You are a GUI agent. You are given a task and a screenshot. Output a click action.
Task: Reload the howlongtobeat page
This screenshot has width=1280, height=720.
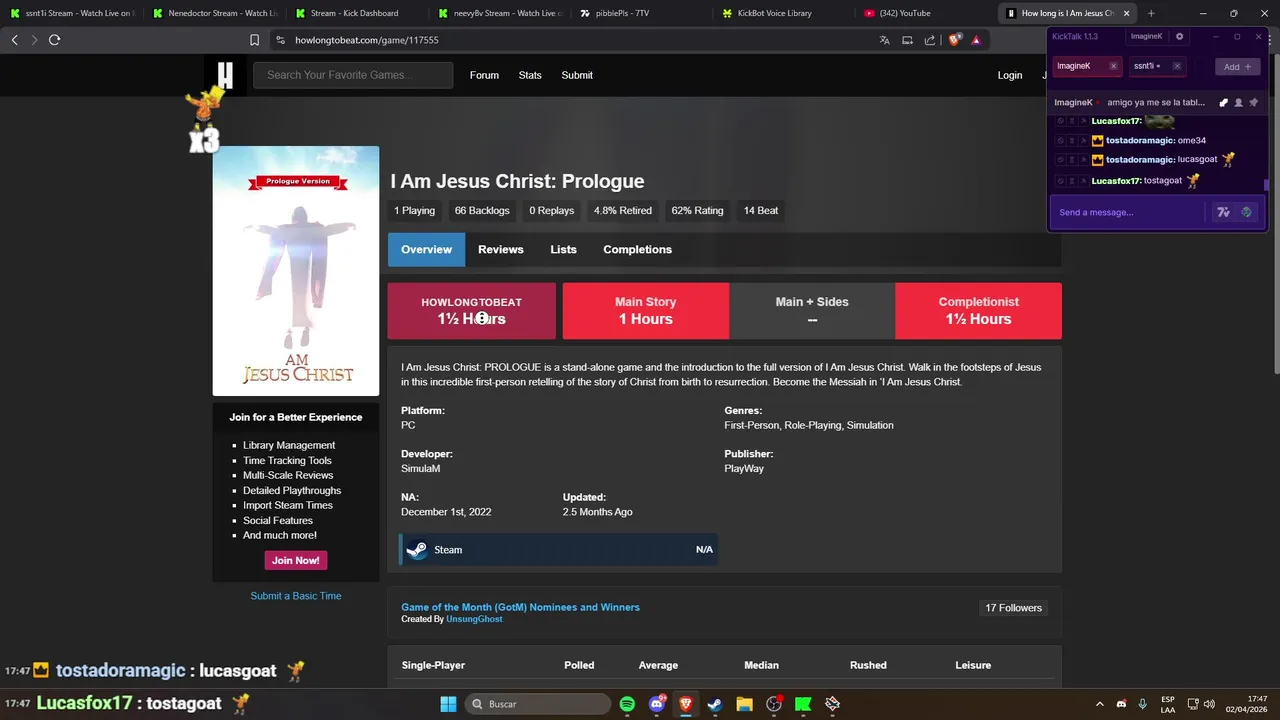click(x=54, y=40)
